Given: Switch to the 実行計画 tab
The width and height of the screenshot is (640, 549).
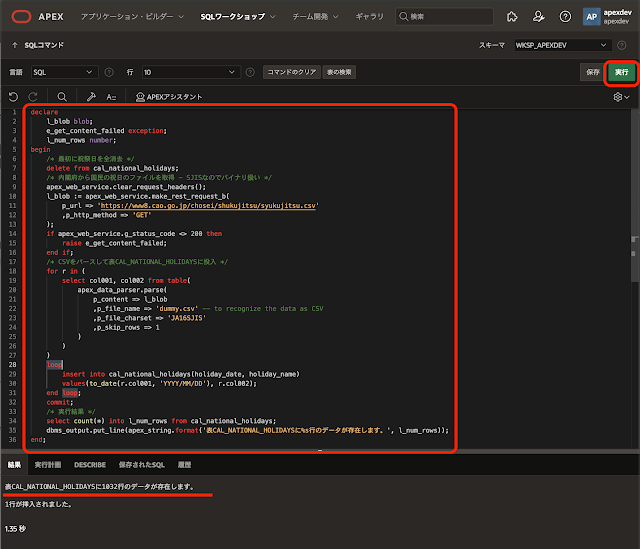Looking at the screenshot, I should click(48, 465).
